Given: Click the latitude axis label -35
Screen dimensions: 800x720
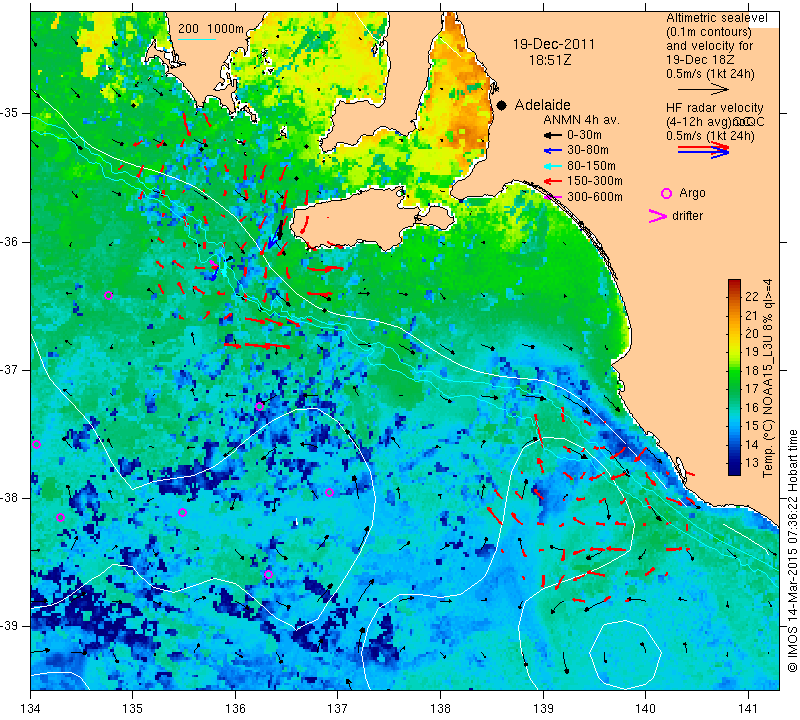Looking at the screenshot, I should (x=9, y=113).
